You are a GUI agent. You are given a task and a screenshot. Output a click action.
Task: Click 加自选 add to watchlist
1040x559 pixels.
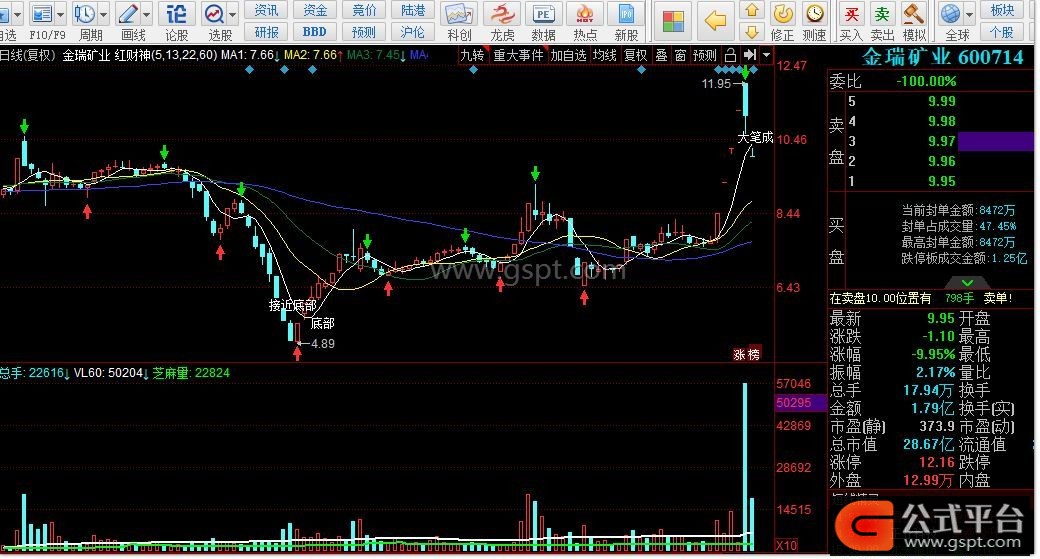coord(568,55)
